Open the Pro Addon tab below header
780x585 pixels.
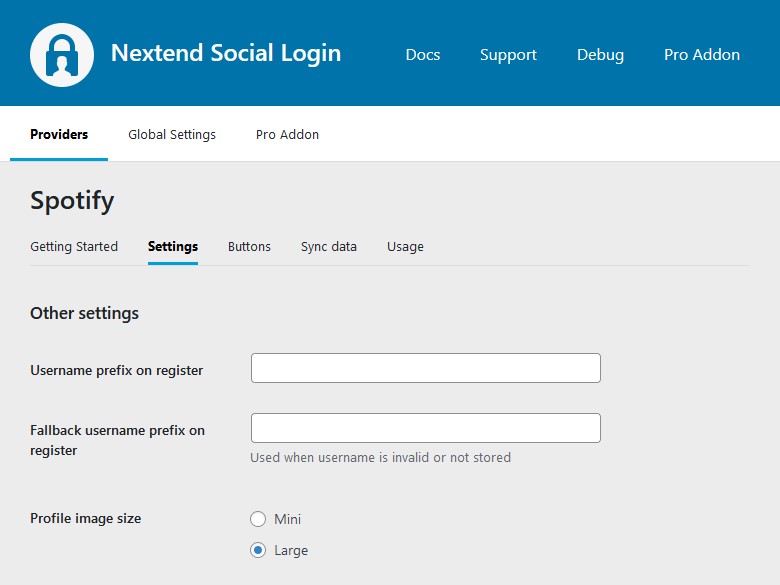click(x=287, y=134)
